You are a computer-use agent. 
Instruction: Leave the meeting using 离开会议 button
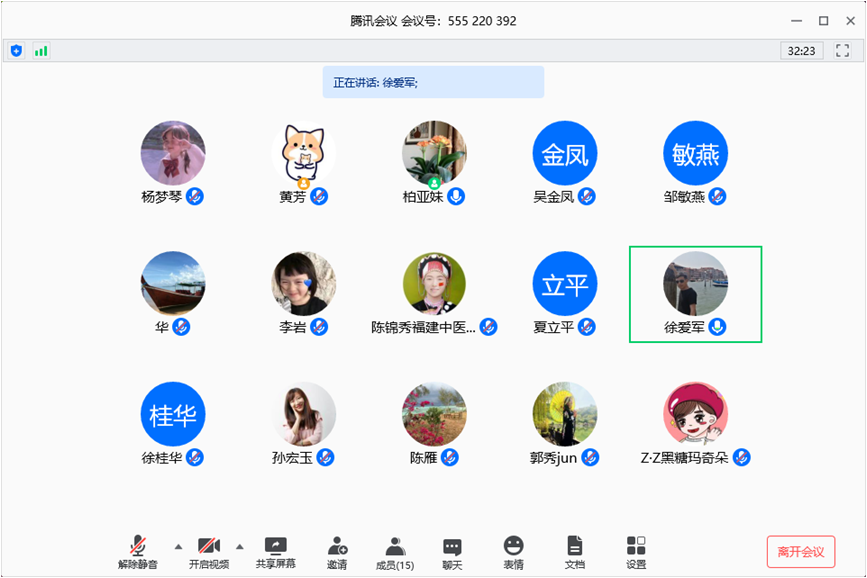point(800,551)
